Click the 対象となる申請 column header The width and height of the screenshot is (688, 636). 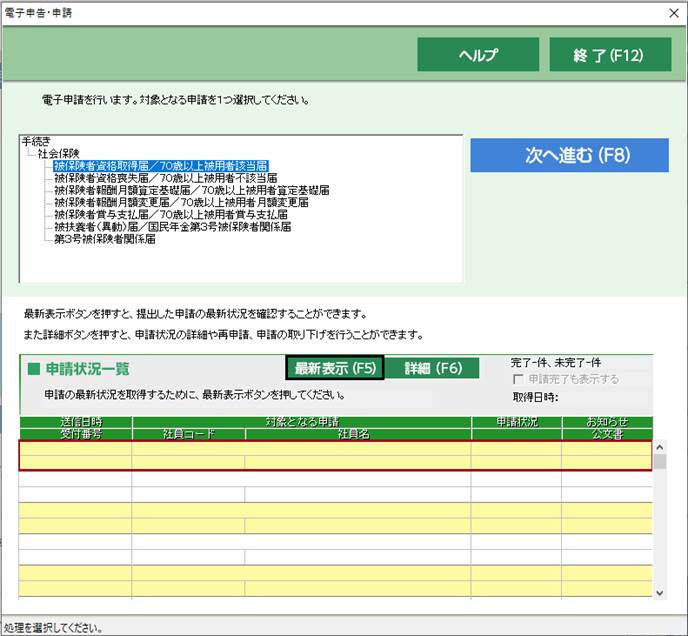302,422
